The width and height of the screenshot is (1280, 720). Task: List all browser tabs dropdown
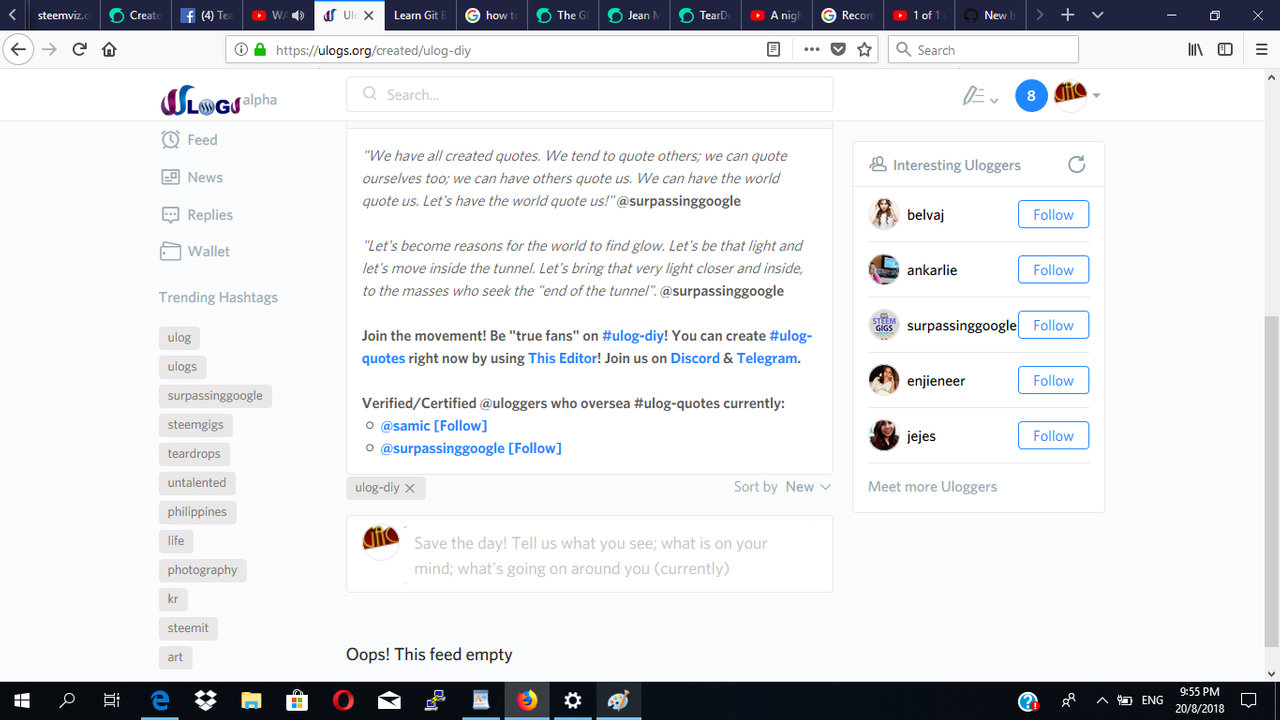tap(1098, 15)
